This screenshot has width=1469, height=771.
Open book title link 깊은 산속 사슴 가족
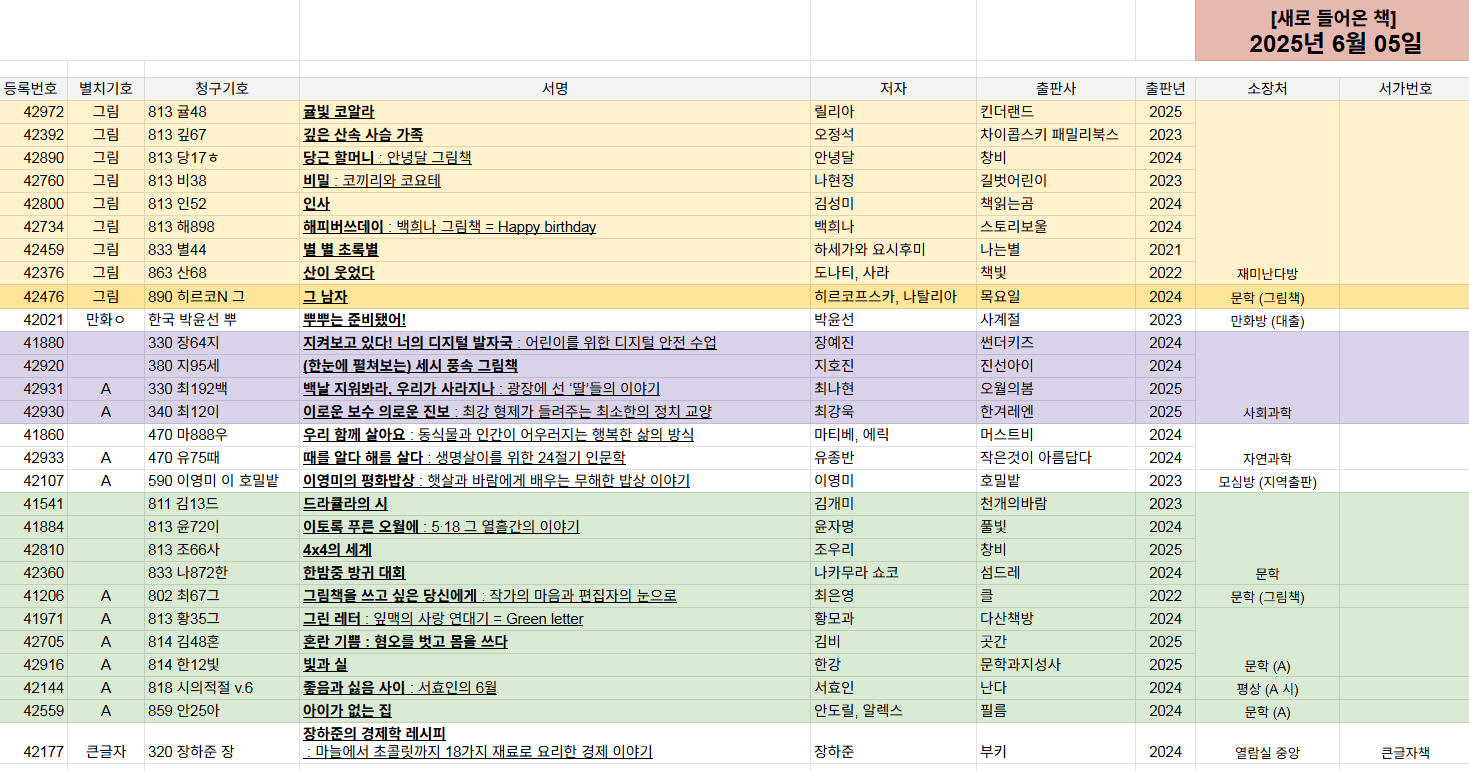tap(362, 135)
